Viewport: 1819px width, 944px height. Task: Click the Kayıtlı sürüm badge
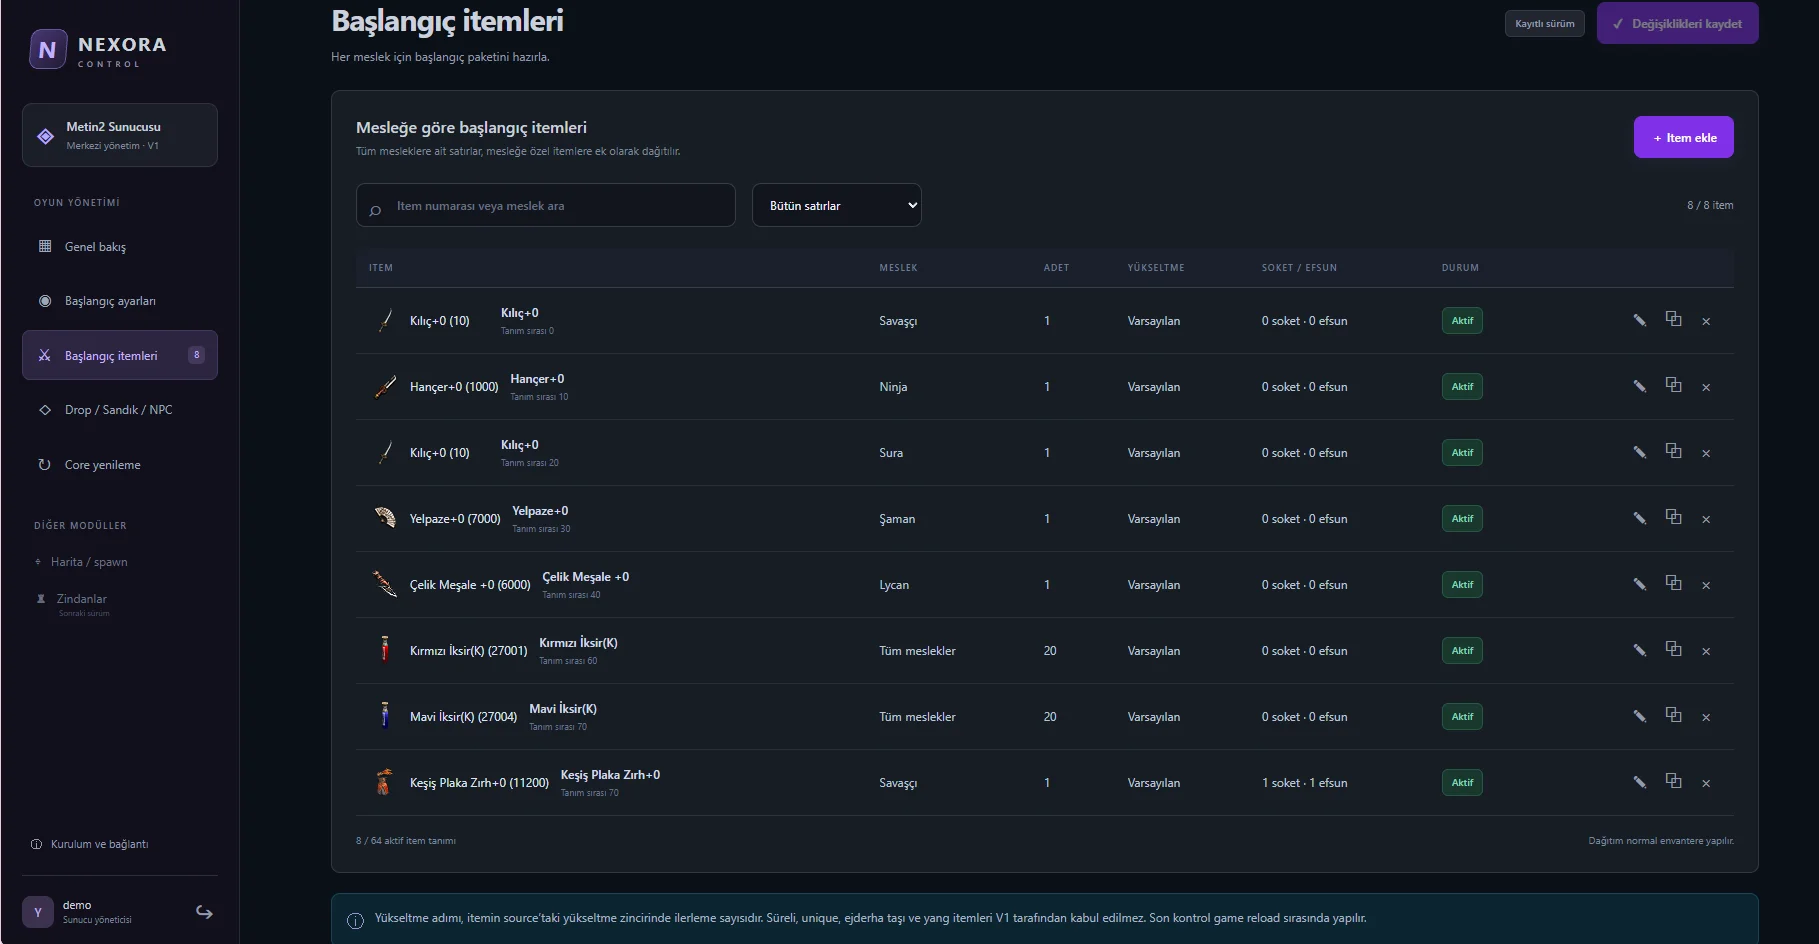point(1545,24)
